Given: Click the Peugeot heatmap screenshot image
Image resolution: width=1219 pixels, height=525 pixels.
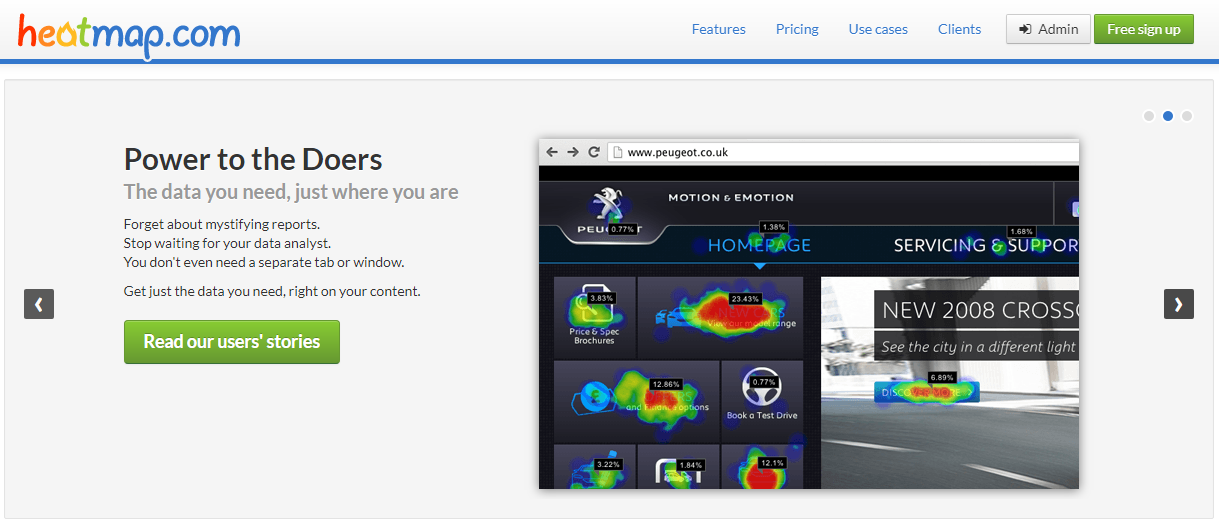Looking at the screenshot, I should (809, 314).
